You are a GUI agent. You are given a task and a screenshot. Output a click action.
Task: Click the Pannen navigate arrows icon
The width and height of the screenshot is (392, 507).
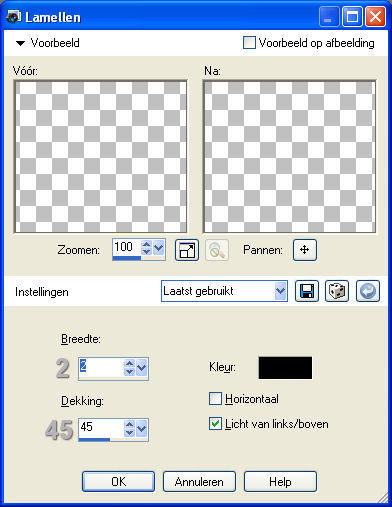click(305, 250)
